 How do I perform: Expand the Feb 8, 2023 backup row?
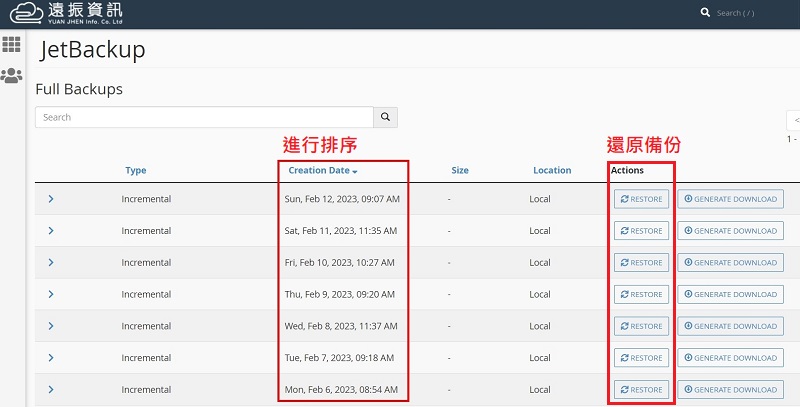51,326
